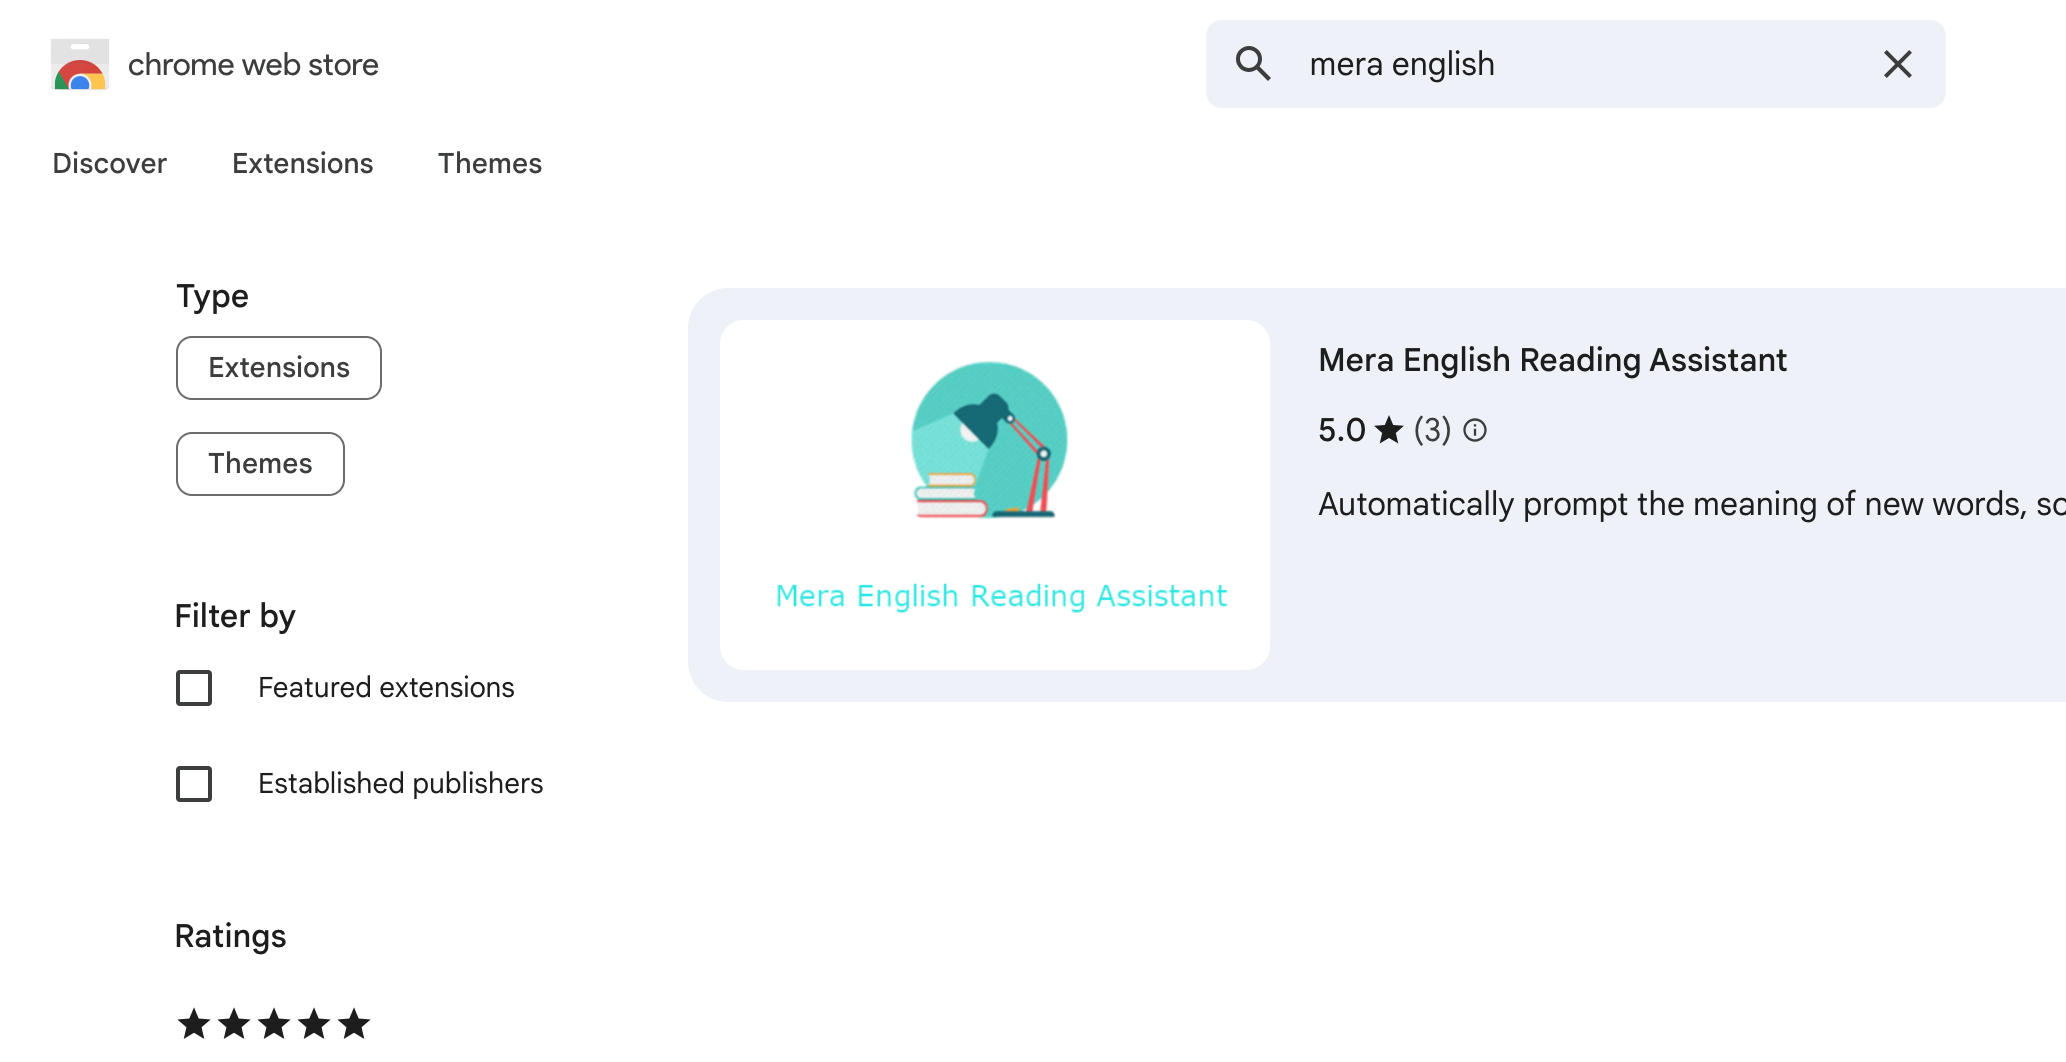Click the magnifying glass search icon
This screenshot has width=2066, height=1062.
coord(1252,64)
